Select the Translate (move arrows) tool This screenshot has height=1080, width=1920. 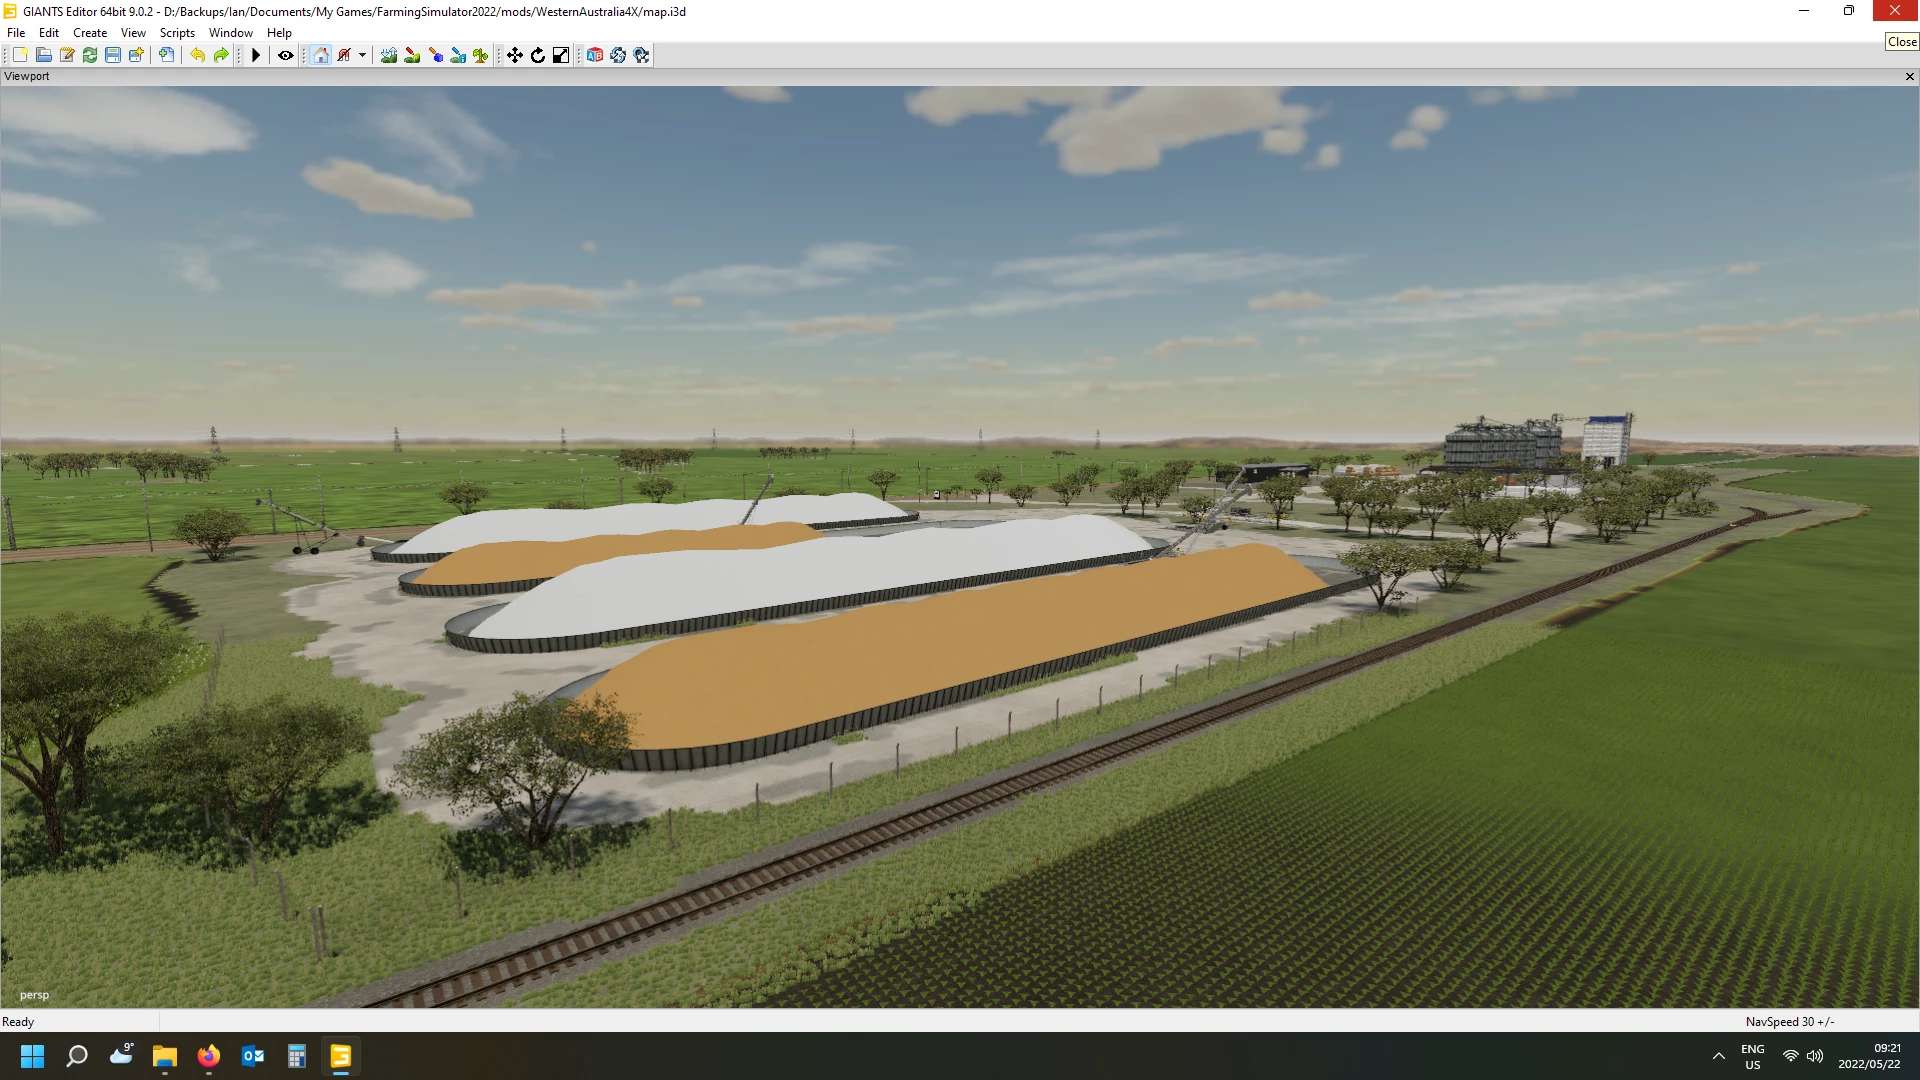[515, 55]
